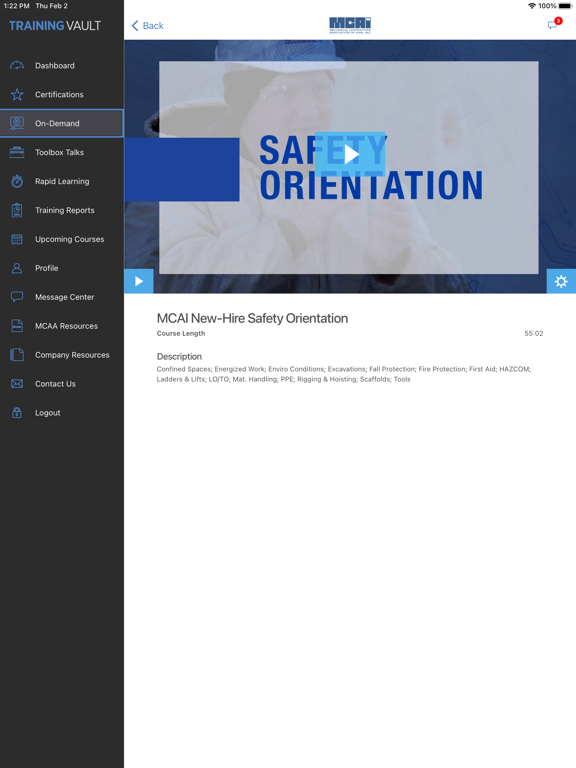The width and height of the screenshot is (576, 768).
Task: Click the Upcoming Courses calendar icon
Action: 17,239
